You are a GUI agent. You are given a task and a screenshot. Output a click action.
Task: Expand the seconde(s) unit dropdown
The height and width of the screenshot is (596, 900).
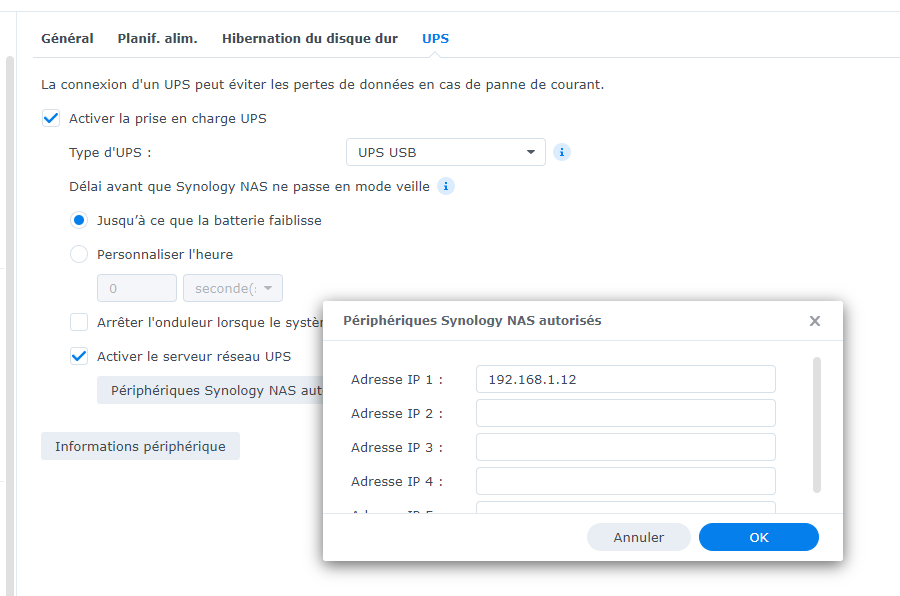point(233,288)
